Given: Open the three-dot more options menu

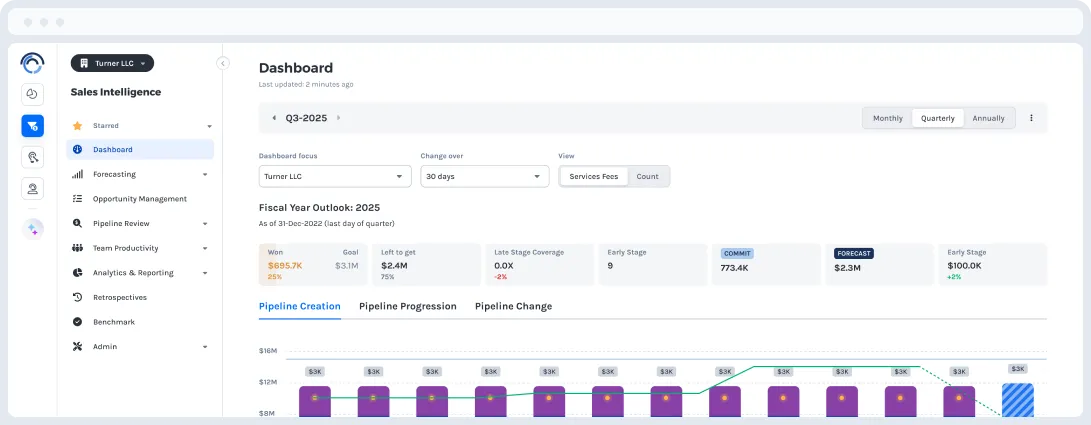Looking at the screenshot, I should 1031,118.
